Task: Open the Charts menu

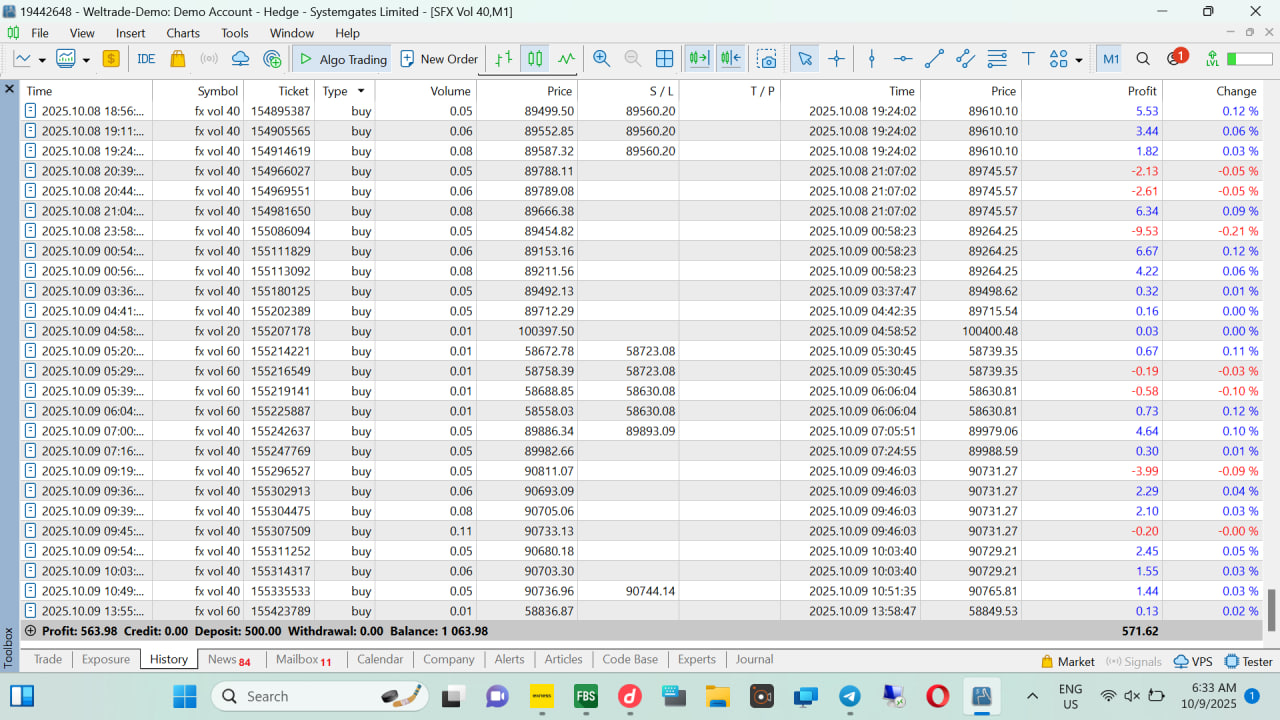Action: pyautogui.click(x=183, y=33)
